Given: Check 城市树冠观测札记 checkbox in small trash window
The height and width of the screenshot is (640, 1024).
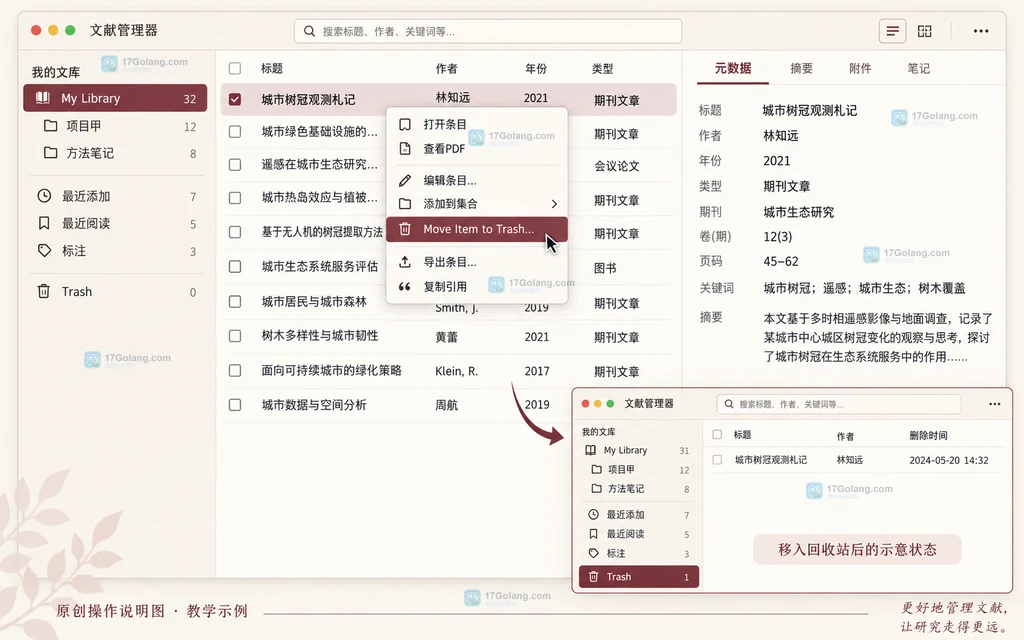Looking at the screenshot, I should click(717, 460).
